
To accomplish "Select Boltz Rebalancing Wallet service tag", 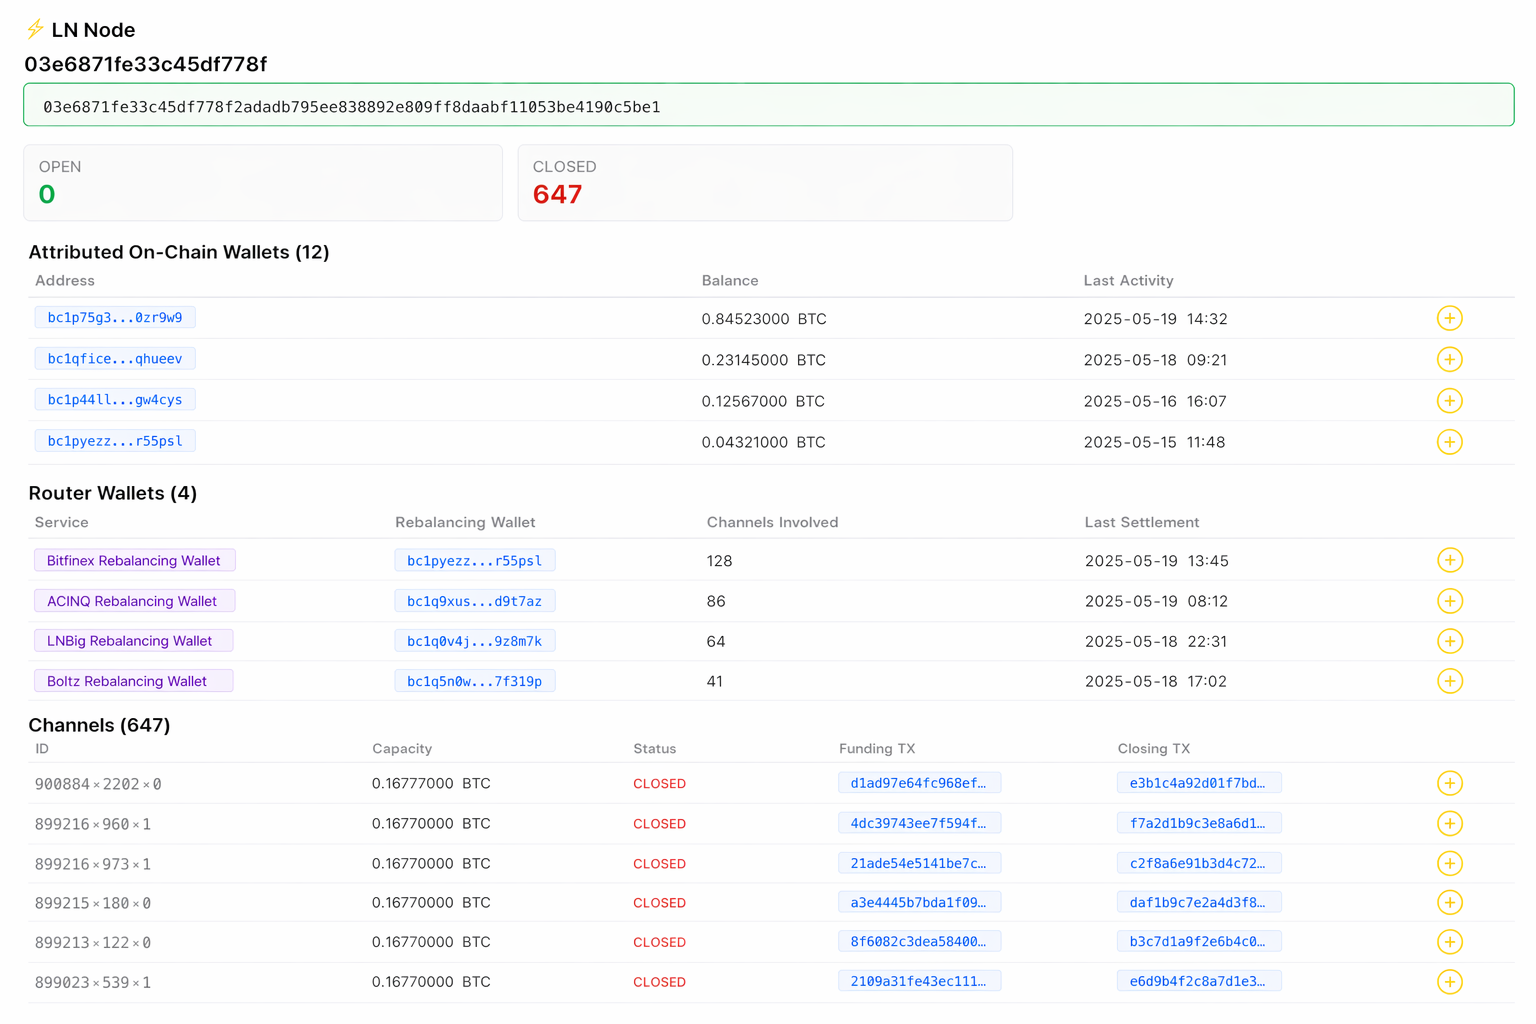I will click(133, 681).
